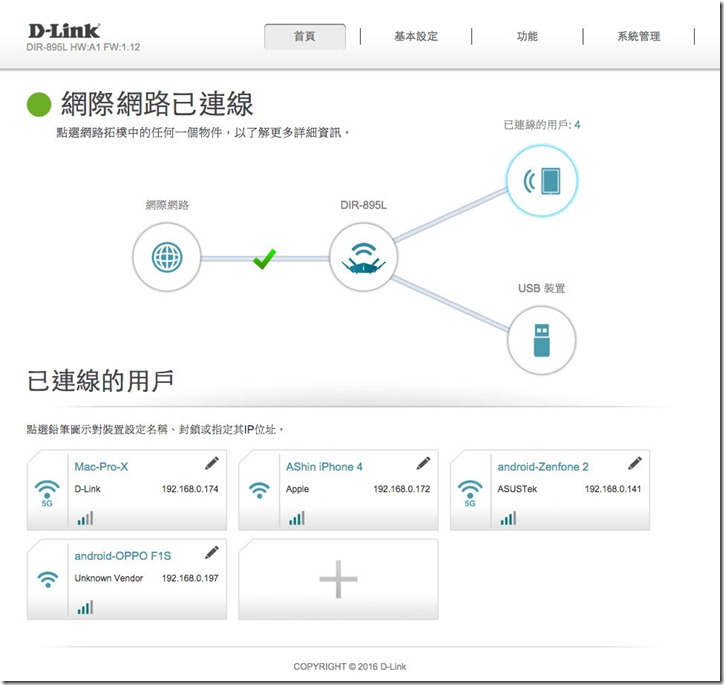Click the USB 裝置 icon
The image size is (724, 685).
(x=542, y=340)
